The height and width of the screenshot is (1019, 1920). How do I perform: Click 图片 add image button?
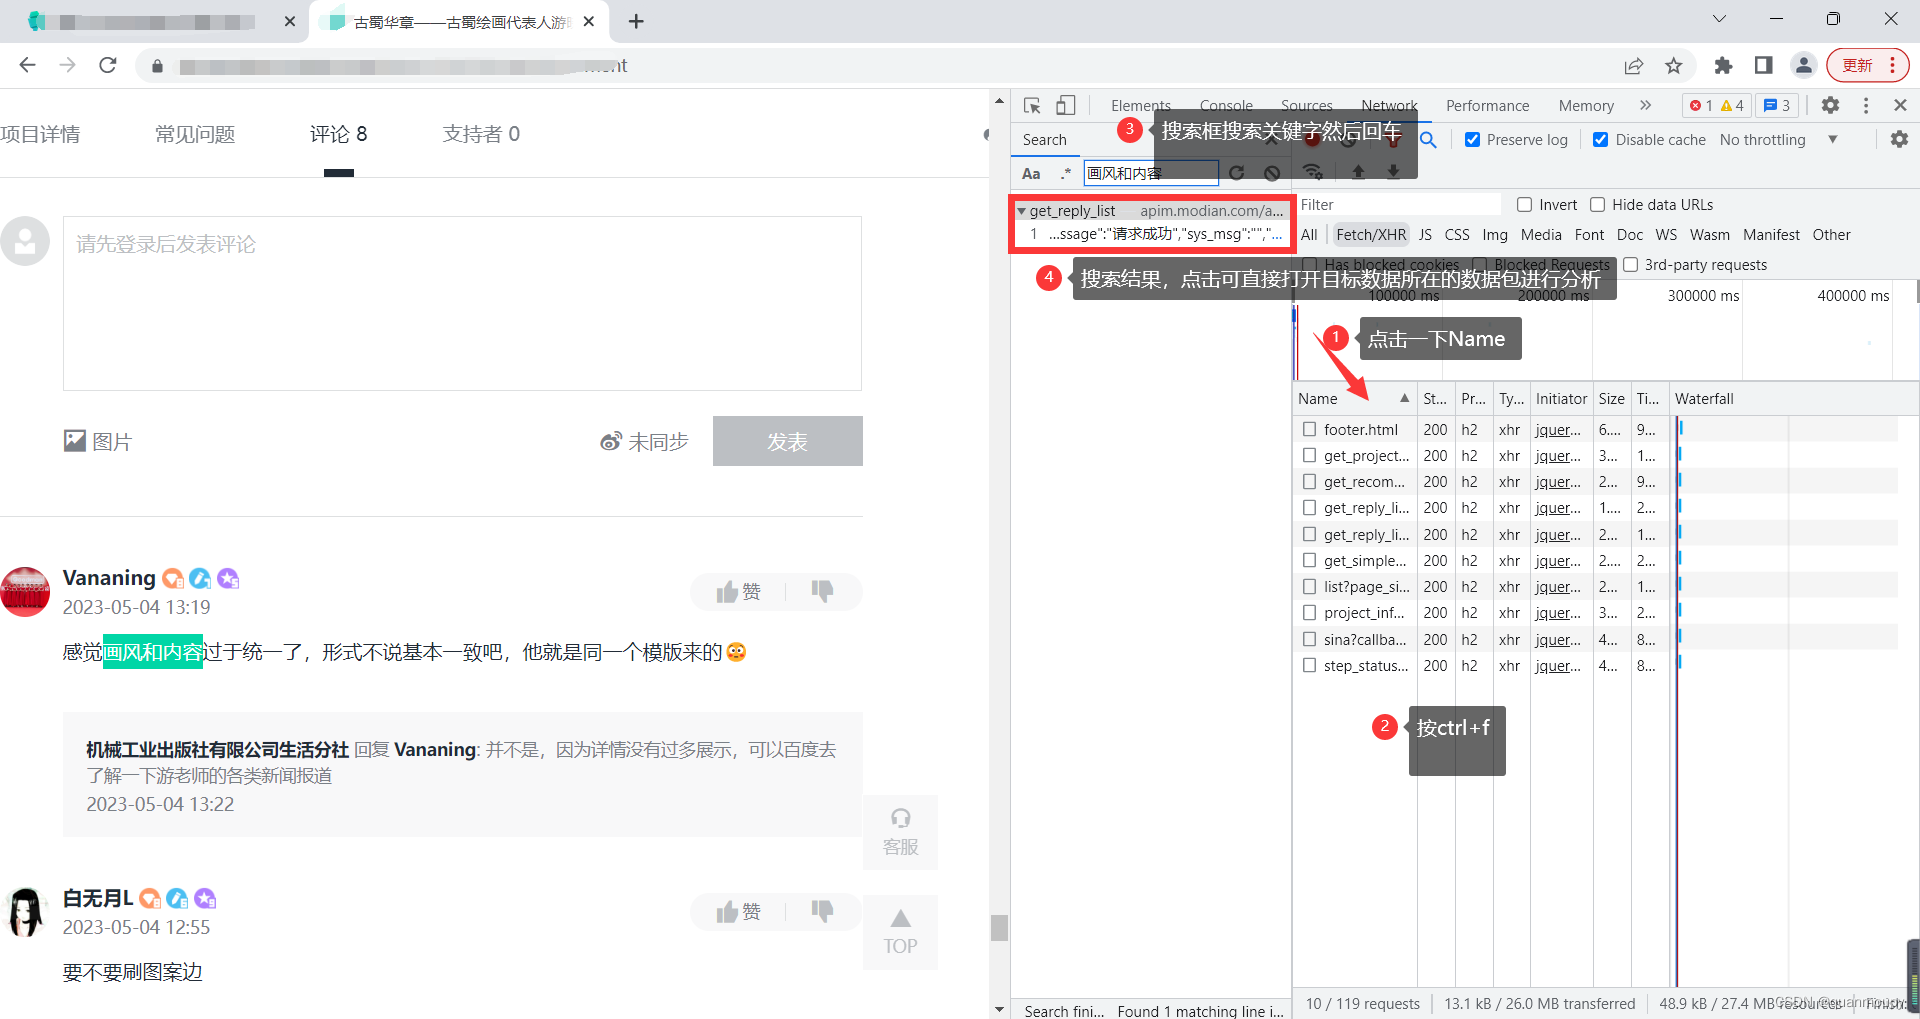pyautogui.click(x=98, y=441)
